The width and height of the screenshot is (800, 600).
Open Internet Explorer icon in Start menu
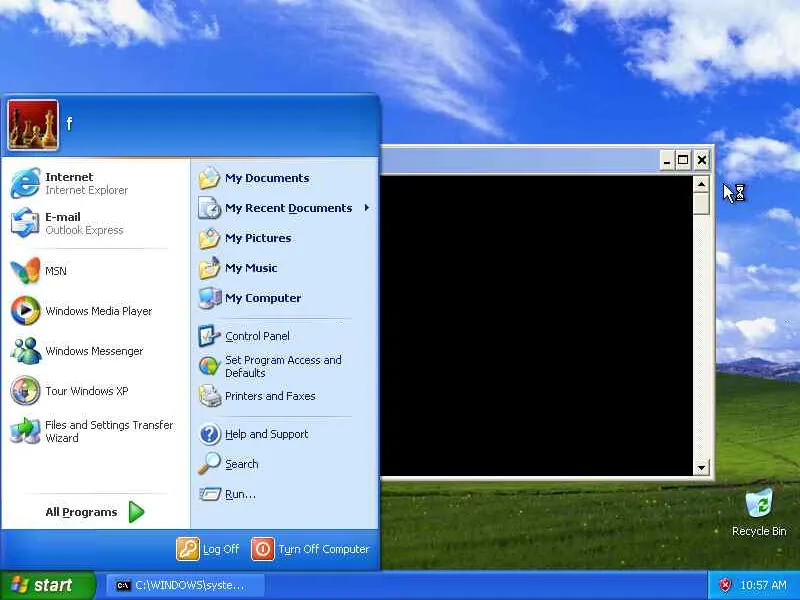[x=25, y=183]
